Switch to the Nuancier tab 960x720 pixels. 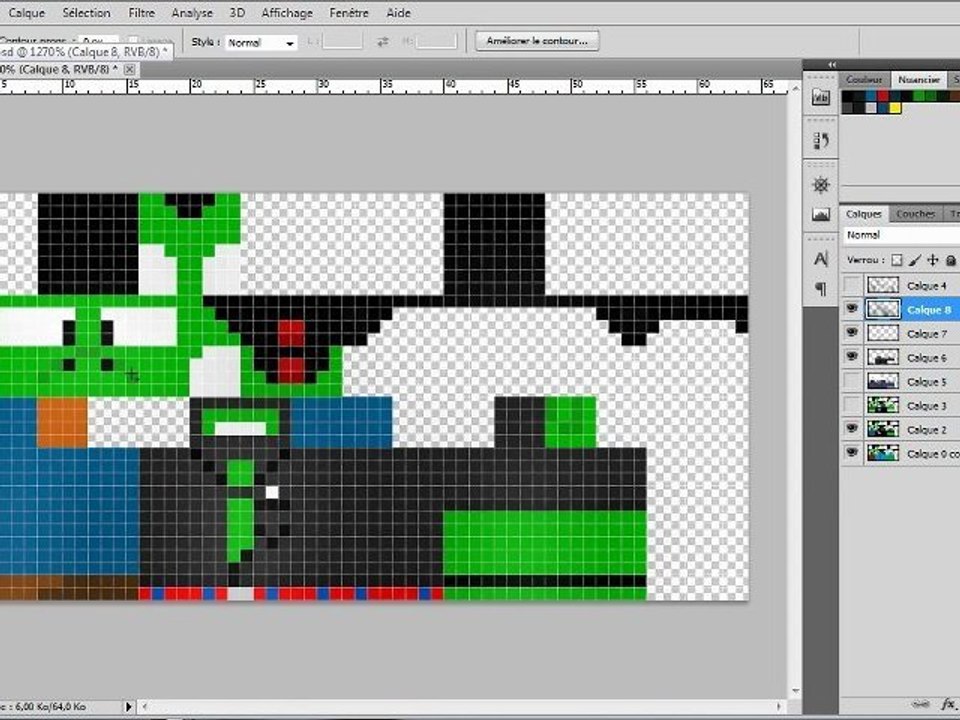[x=918, y=80]
